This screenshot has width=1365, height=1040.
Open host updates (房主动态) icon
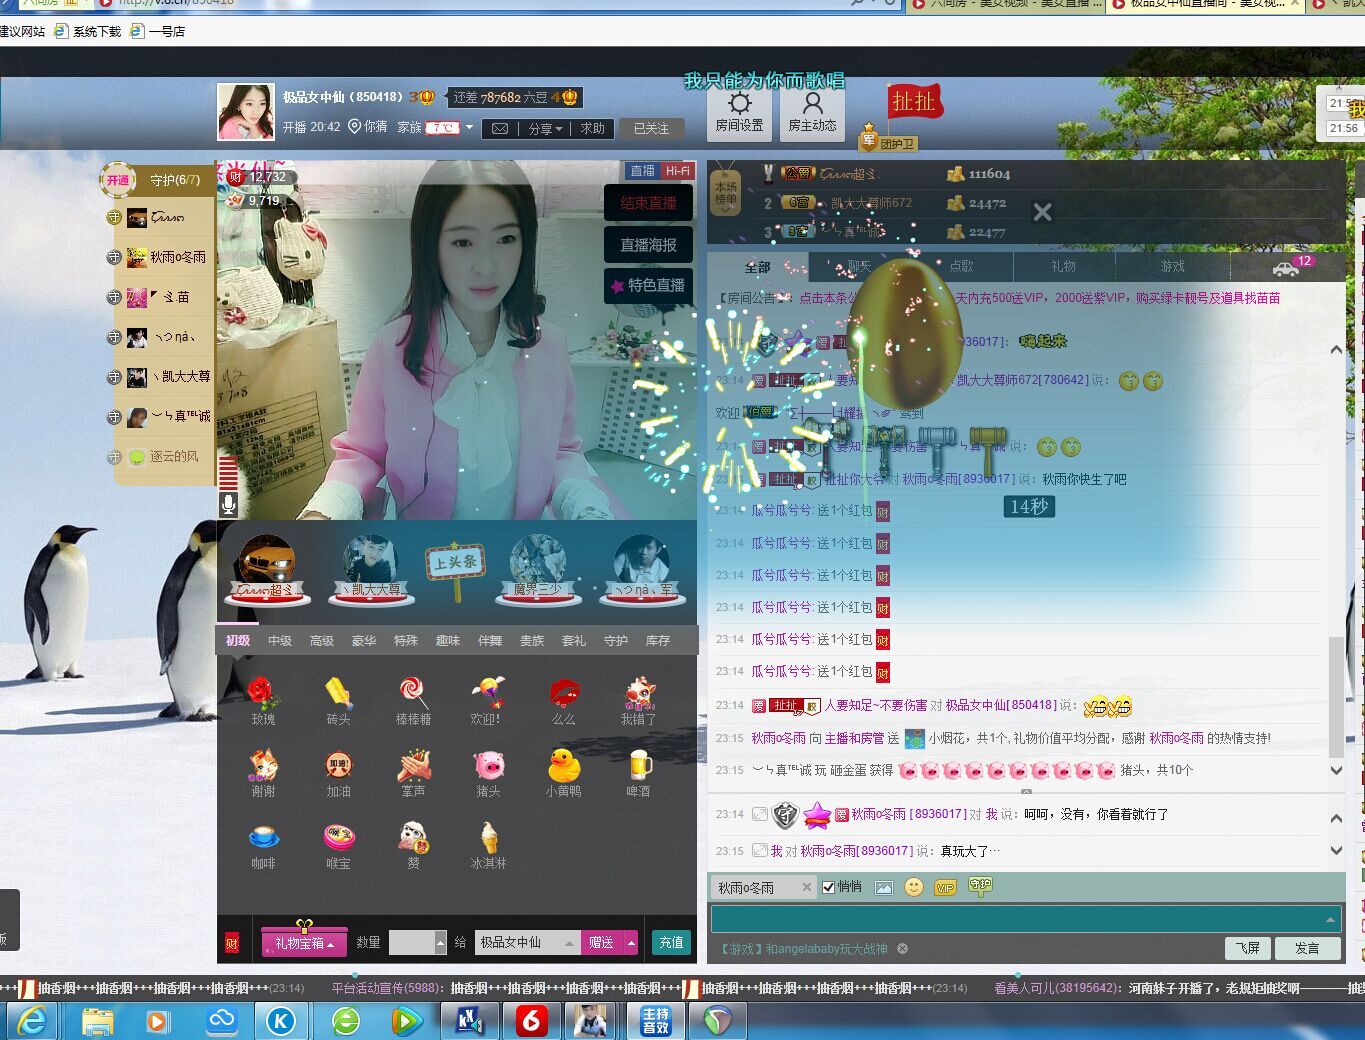point(812,114)
